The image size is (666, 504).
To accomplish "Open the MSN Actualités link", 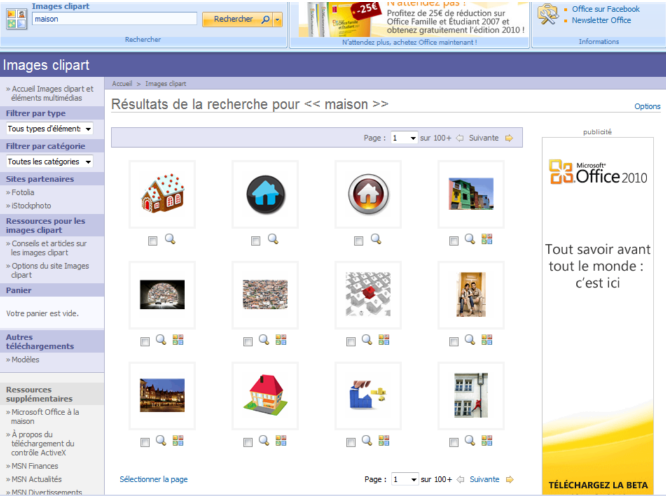I will [36, 479].
